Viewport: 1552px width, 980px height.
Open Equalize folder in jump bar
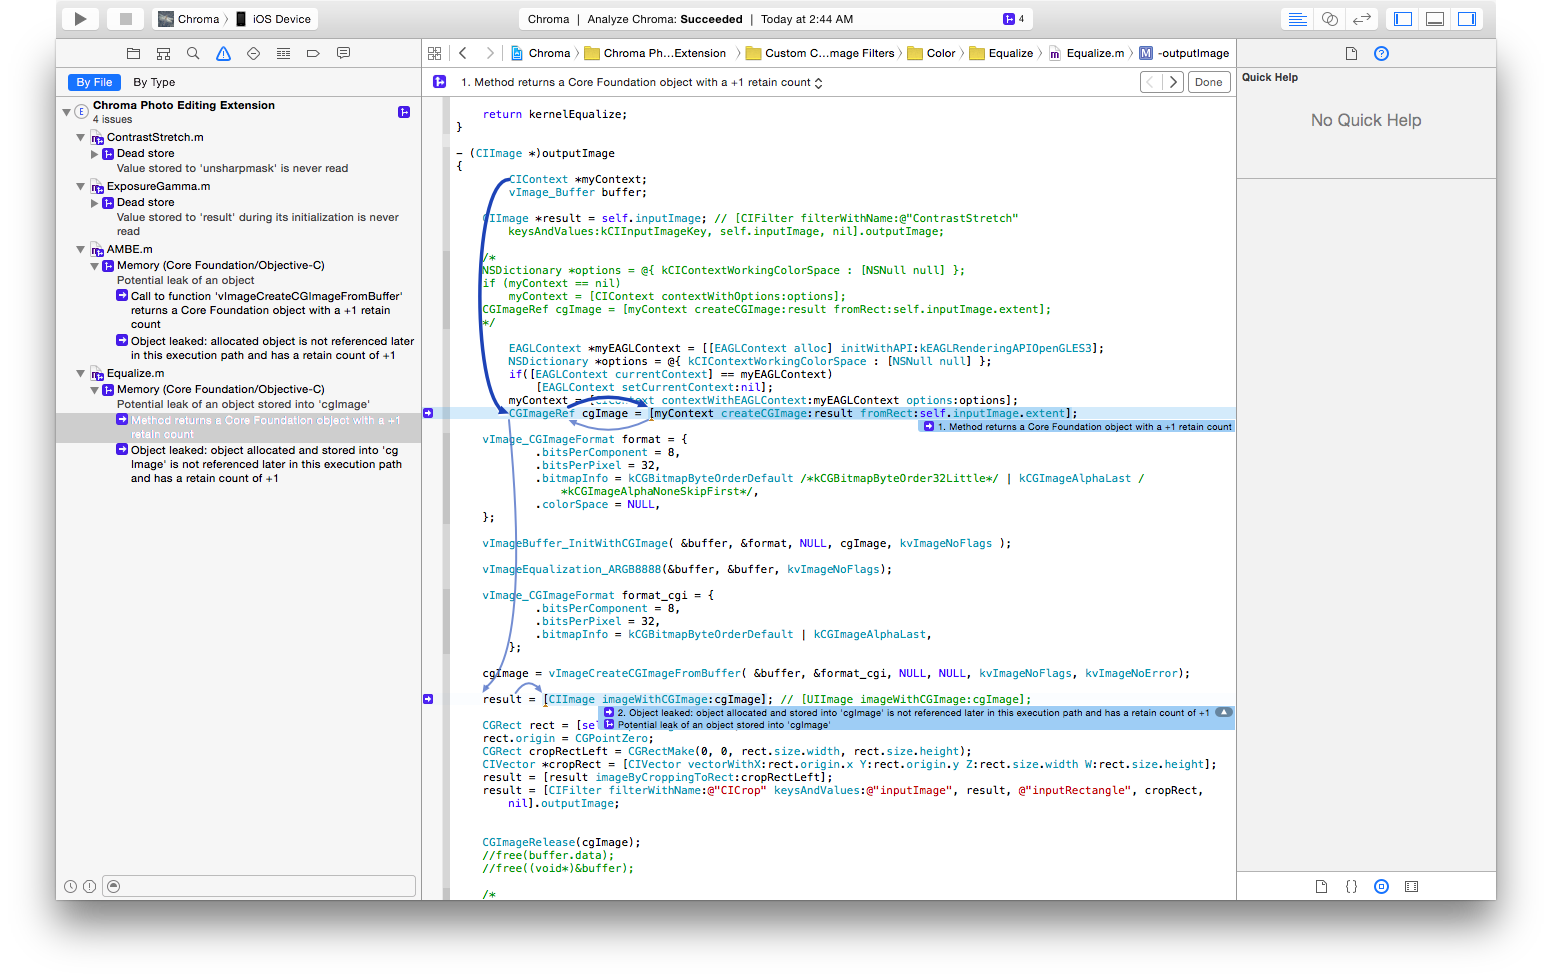click(1001, 53)
